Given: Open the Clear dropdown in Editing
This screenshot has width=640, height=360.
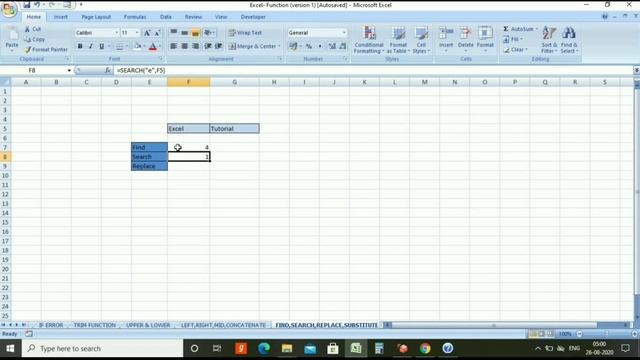Looking at the screenshot, I should click(516, 49).
